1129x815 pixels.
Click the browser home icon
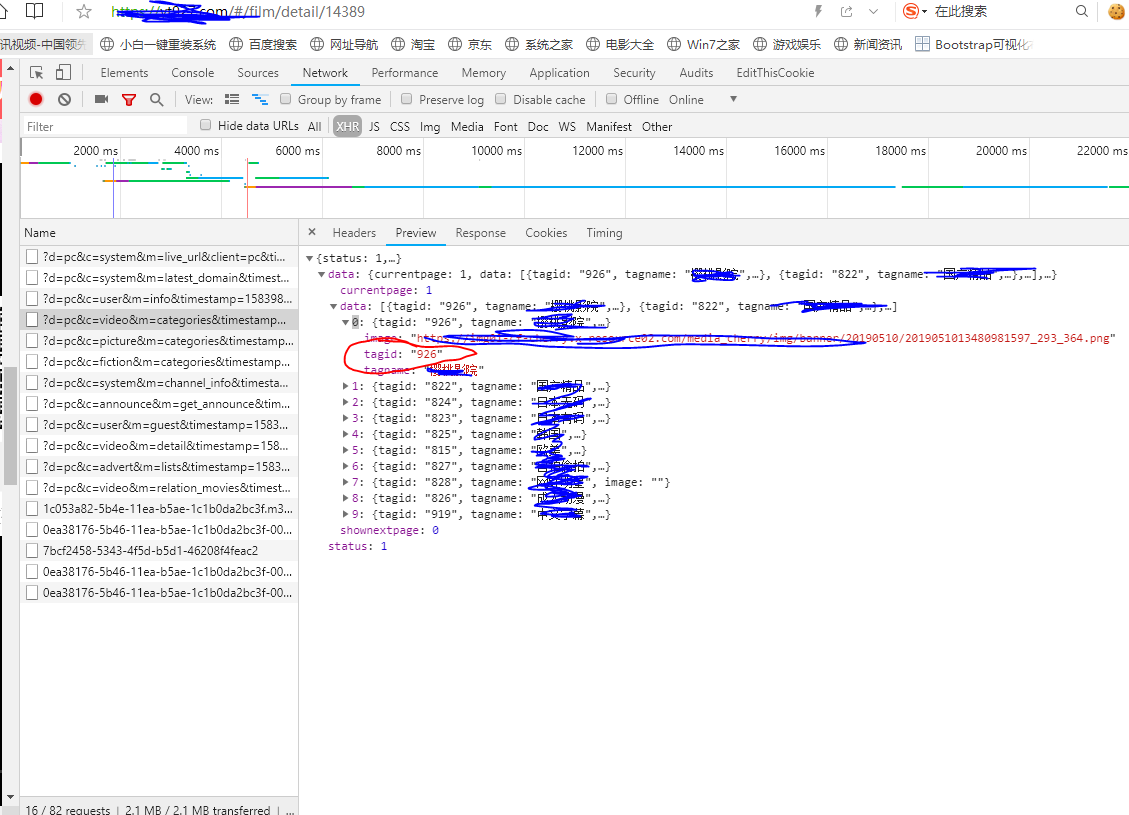tap(4, 11)
